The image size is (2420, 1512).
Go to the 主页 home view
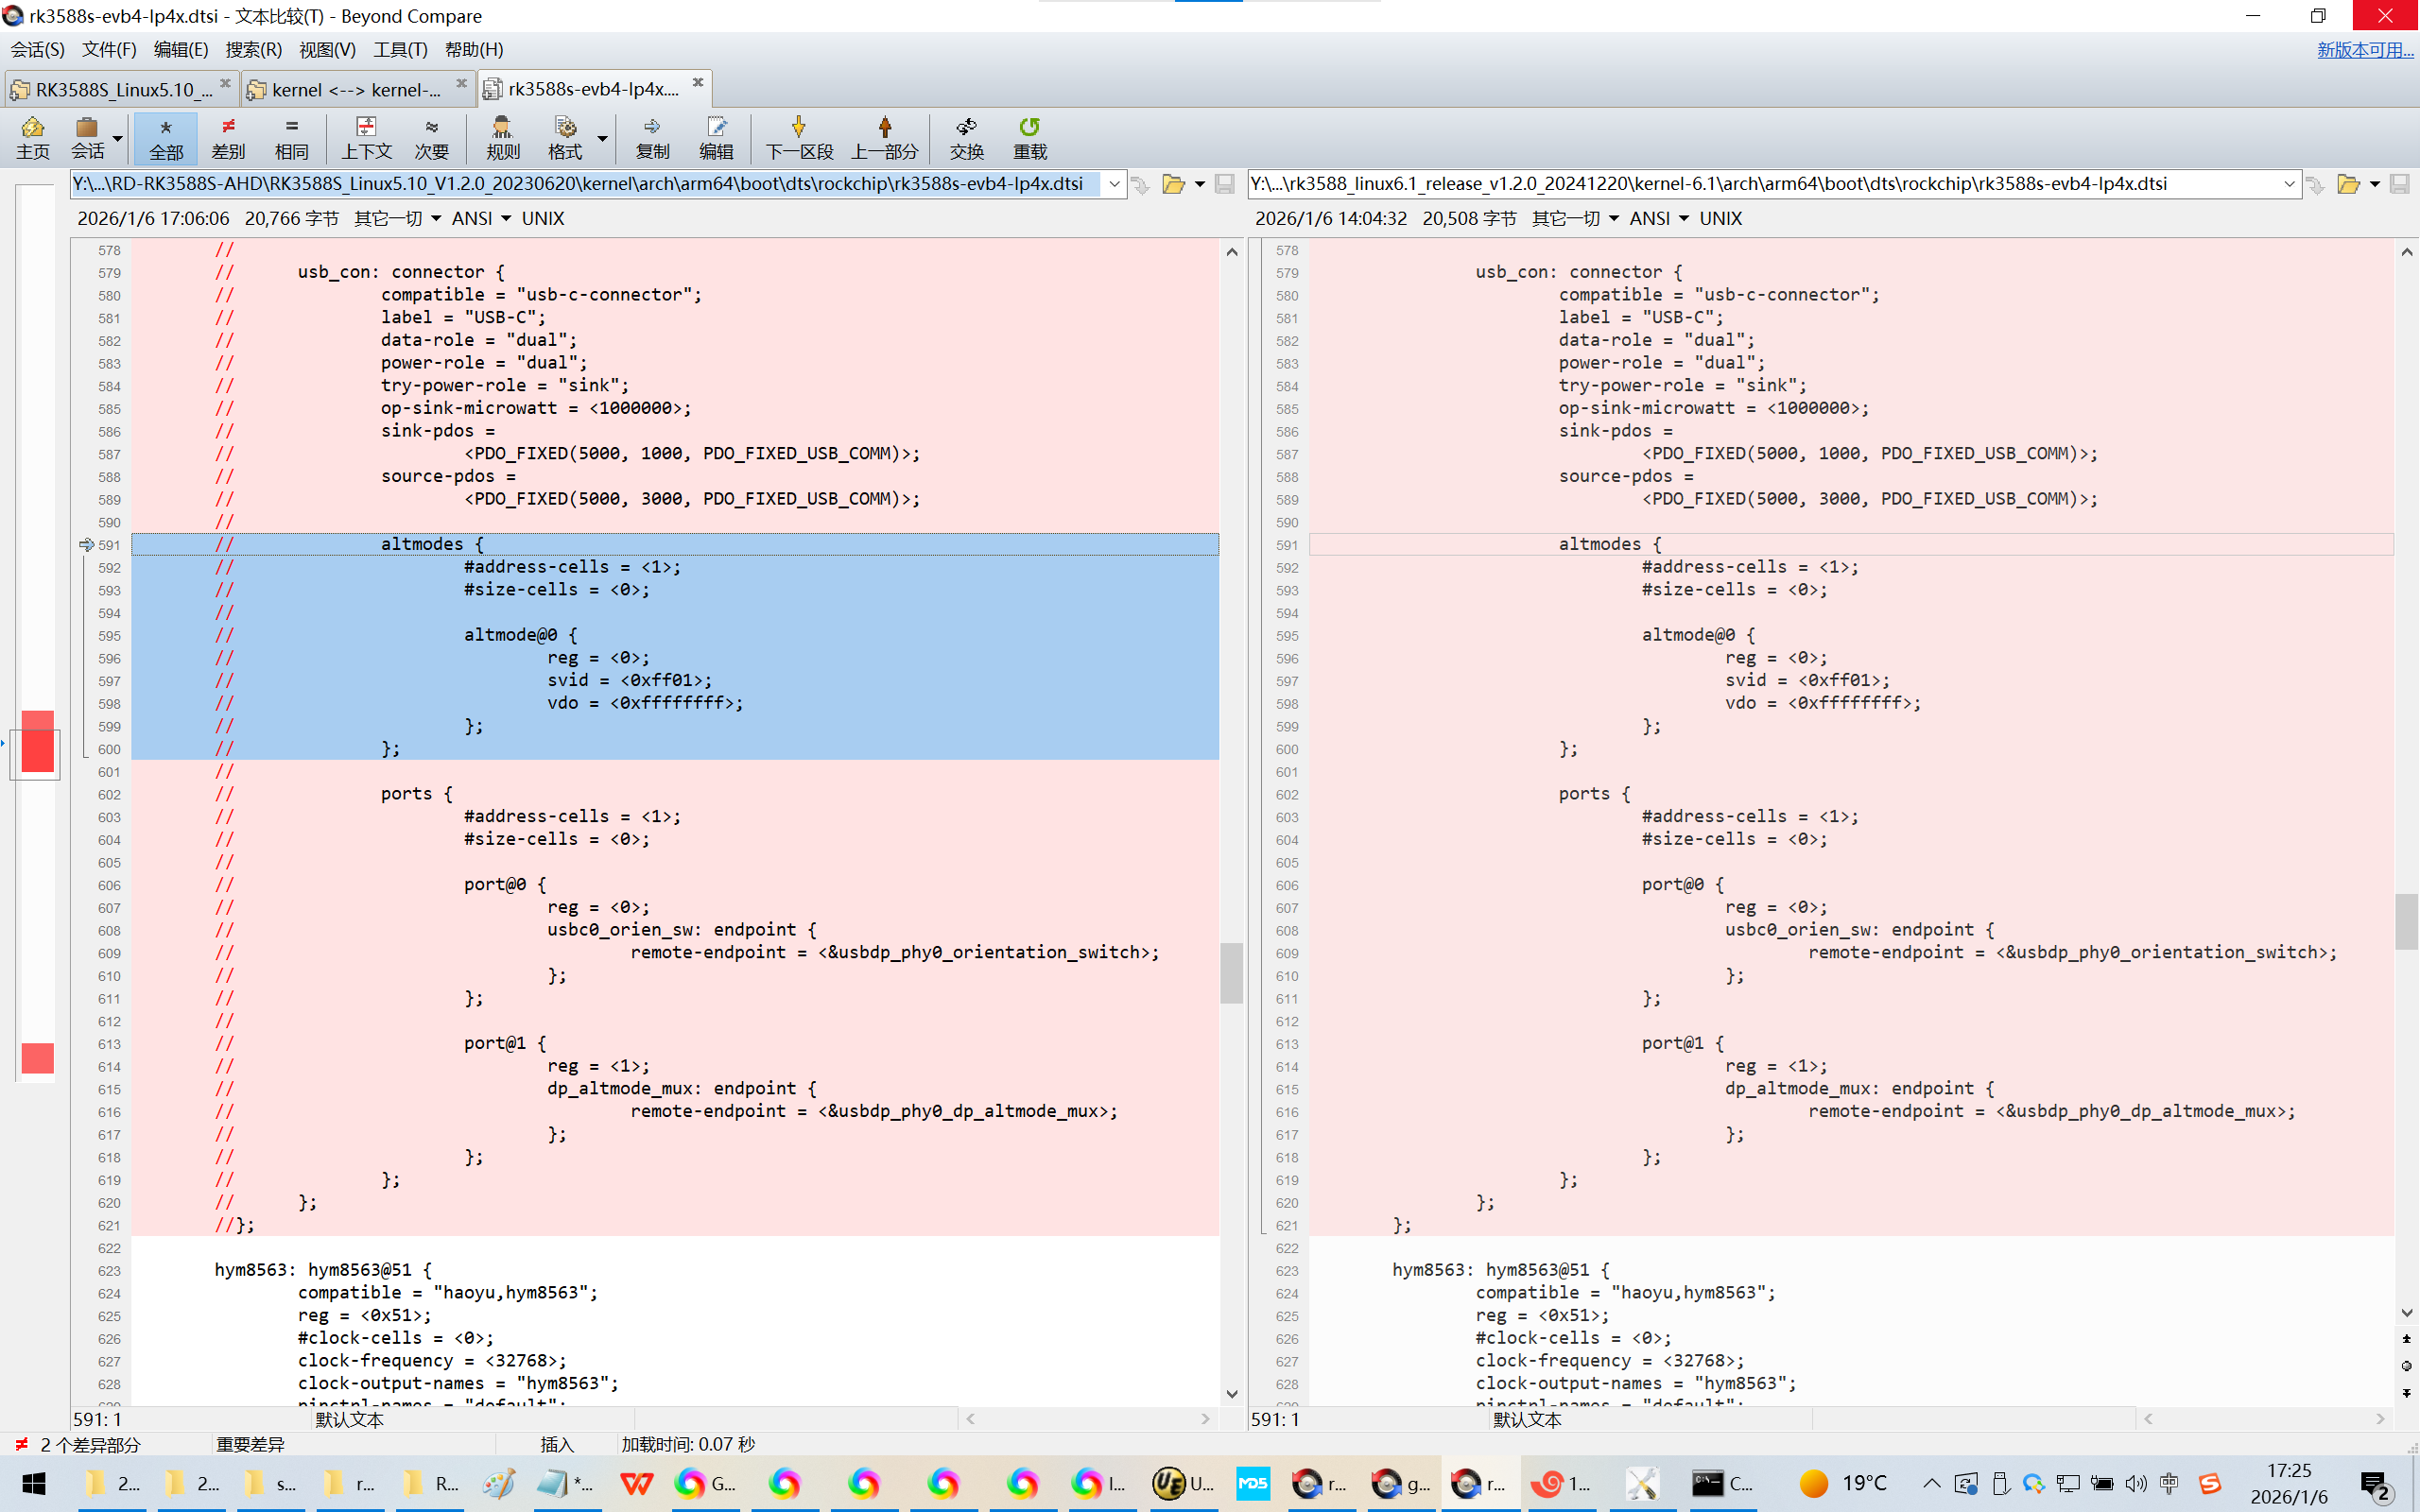tap(32, 138)
